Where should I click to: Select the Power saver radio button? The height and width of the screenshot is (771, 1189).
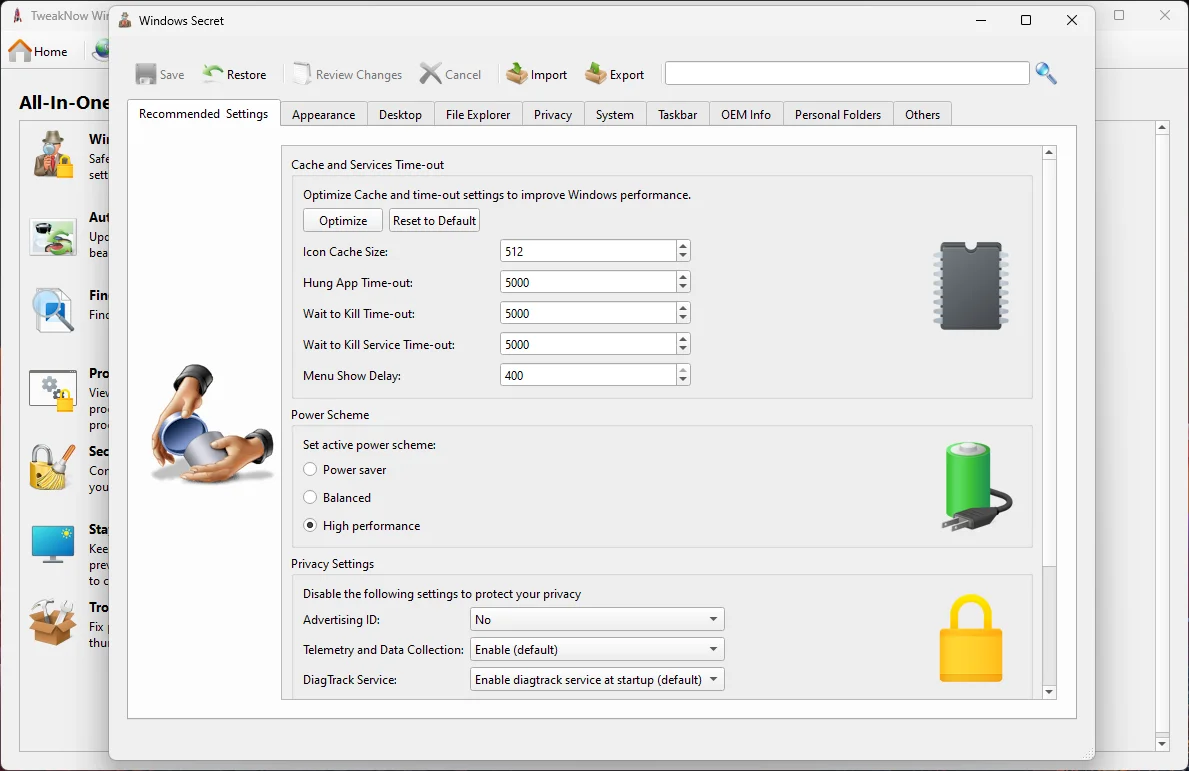[x=311, y=470]
